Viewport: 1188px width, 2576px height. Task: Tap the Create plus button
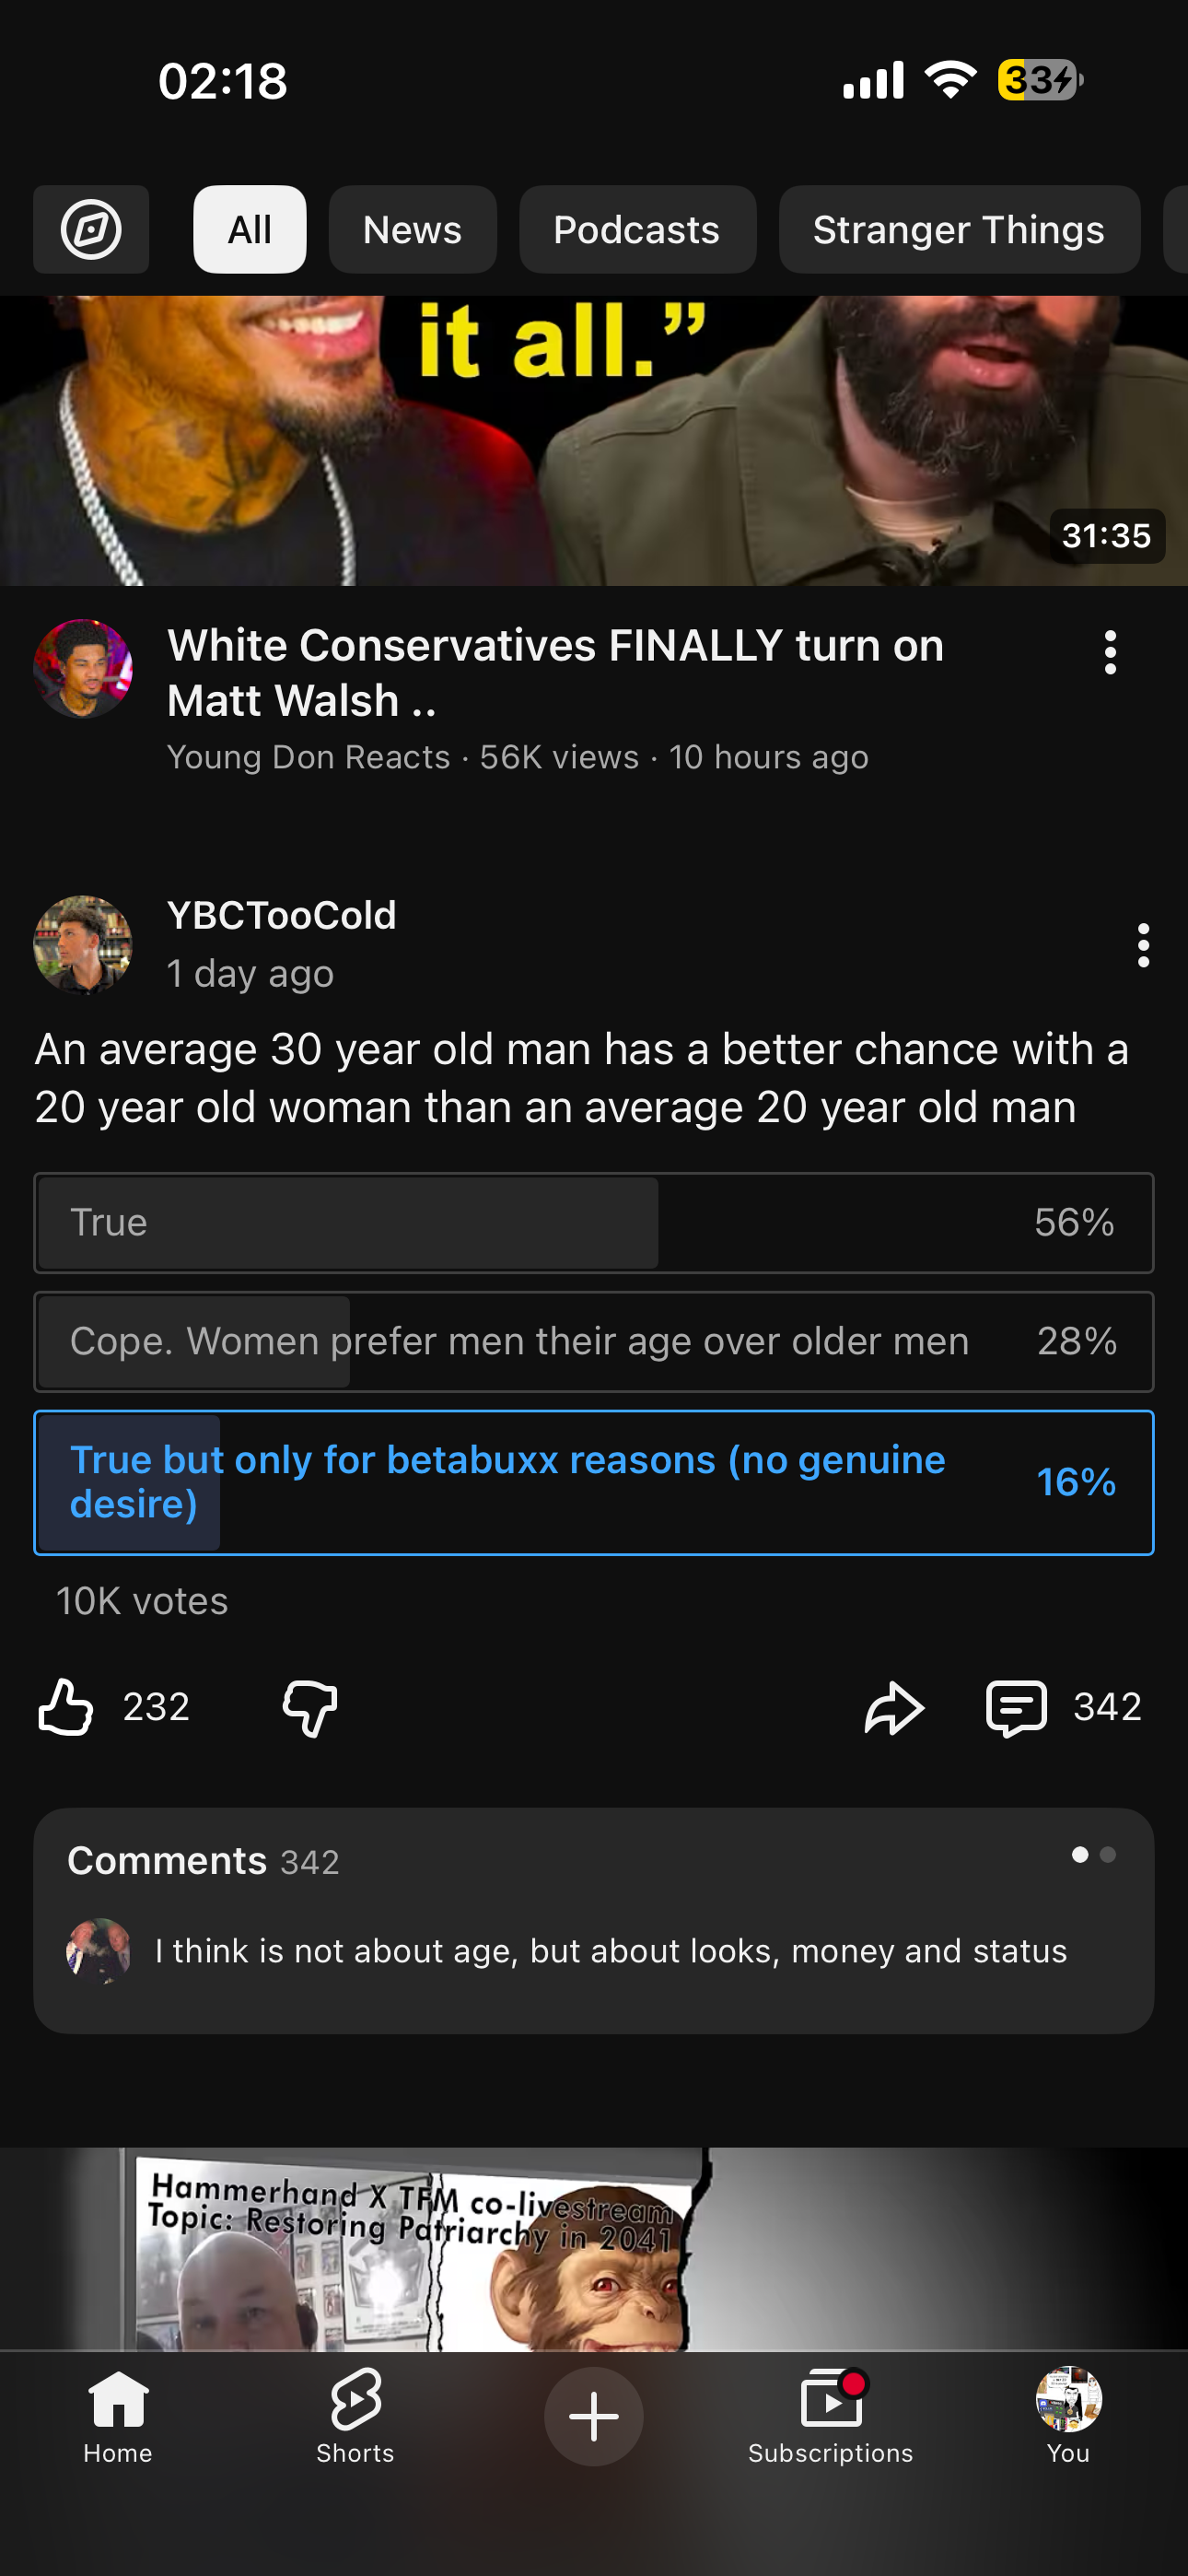click(593, 2416)
